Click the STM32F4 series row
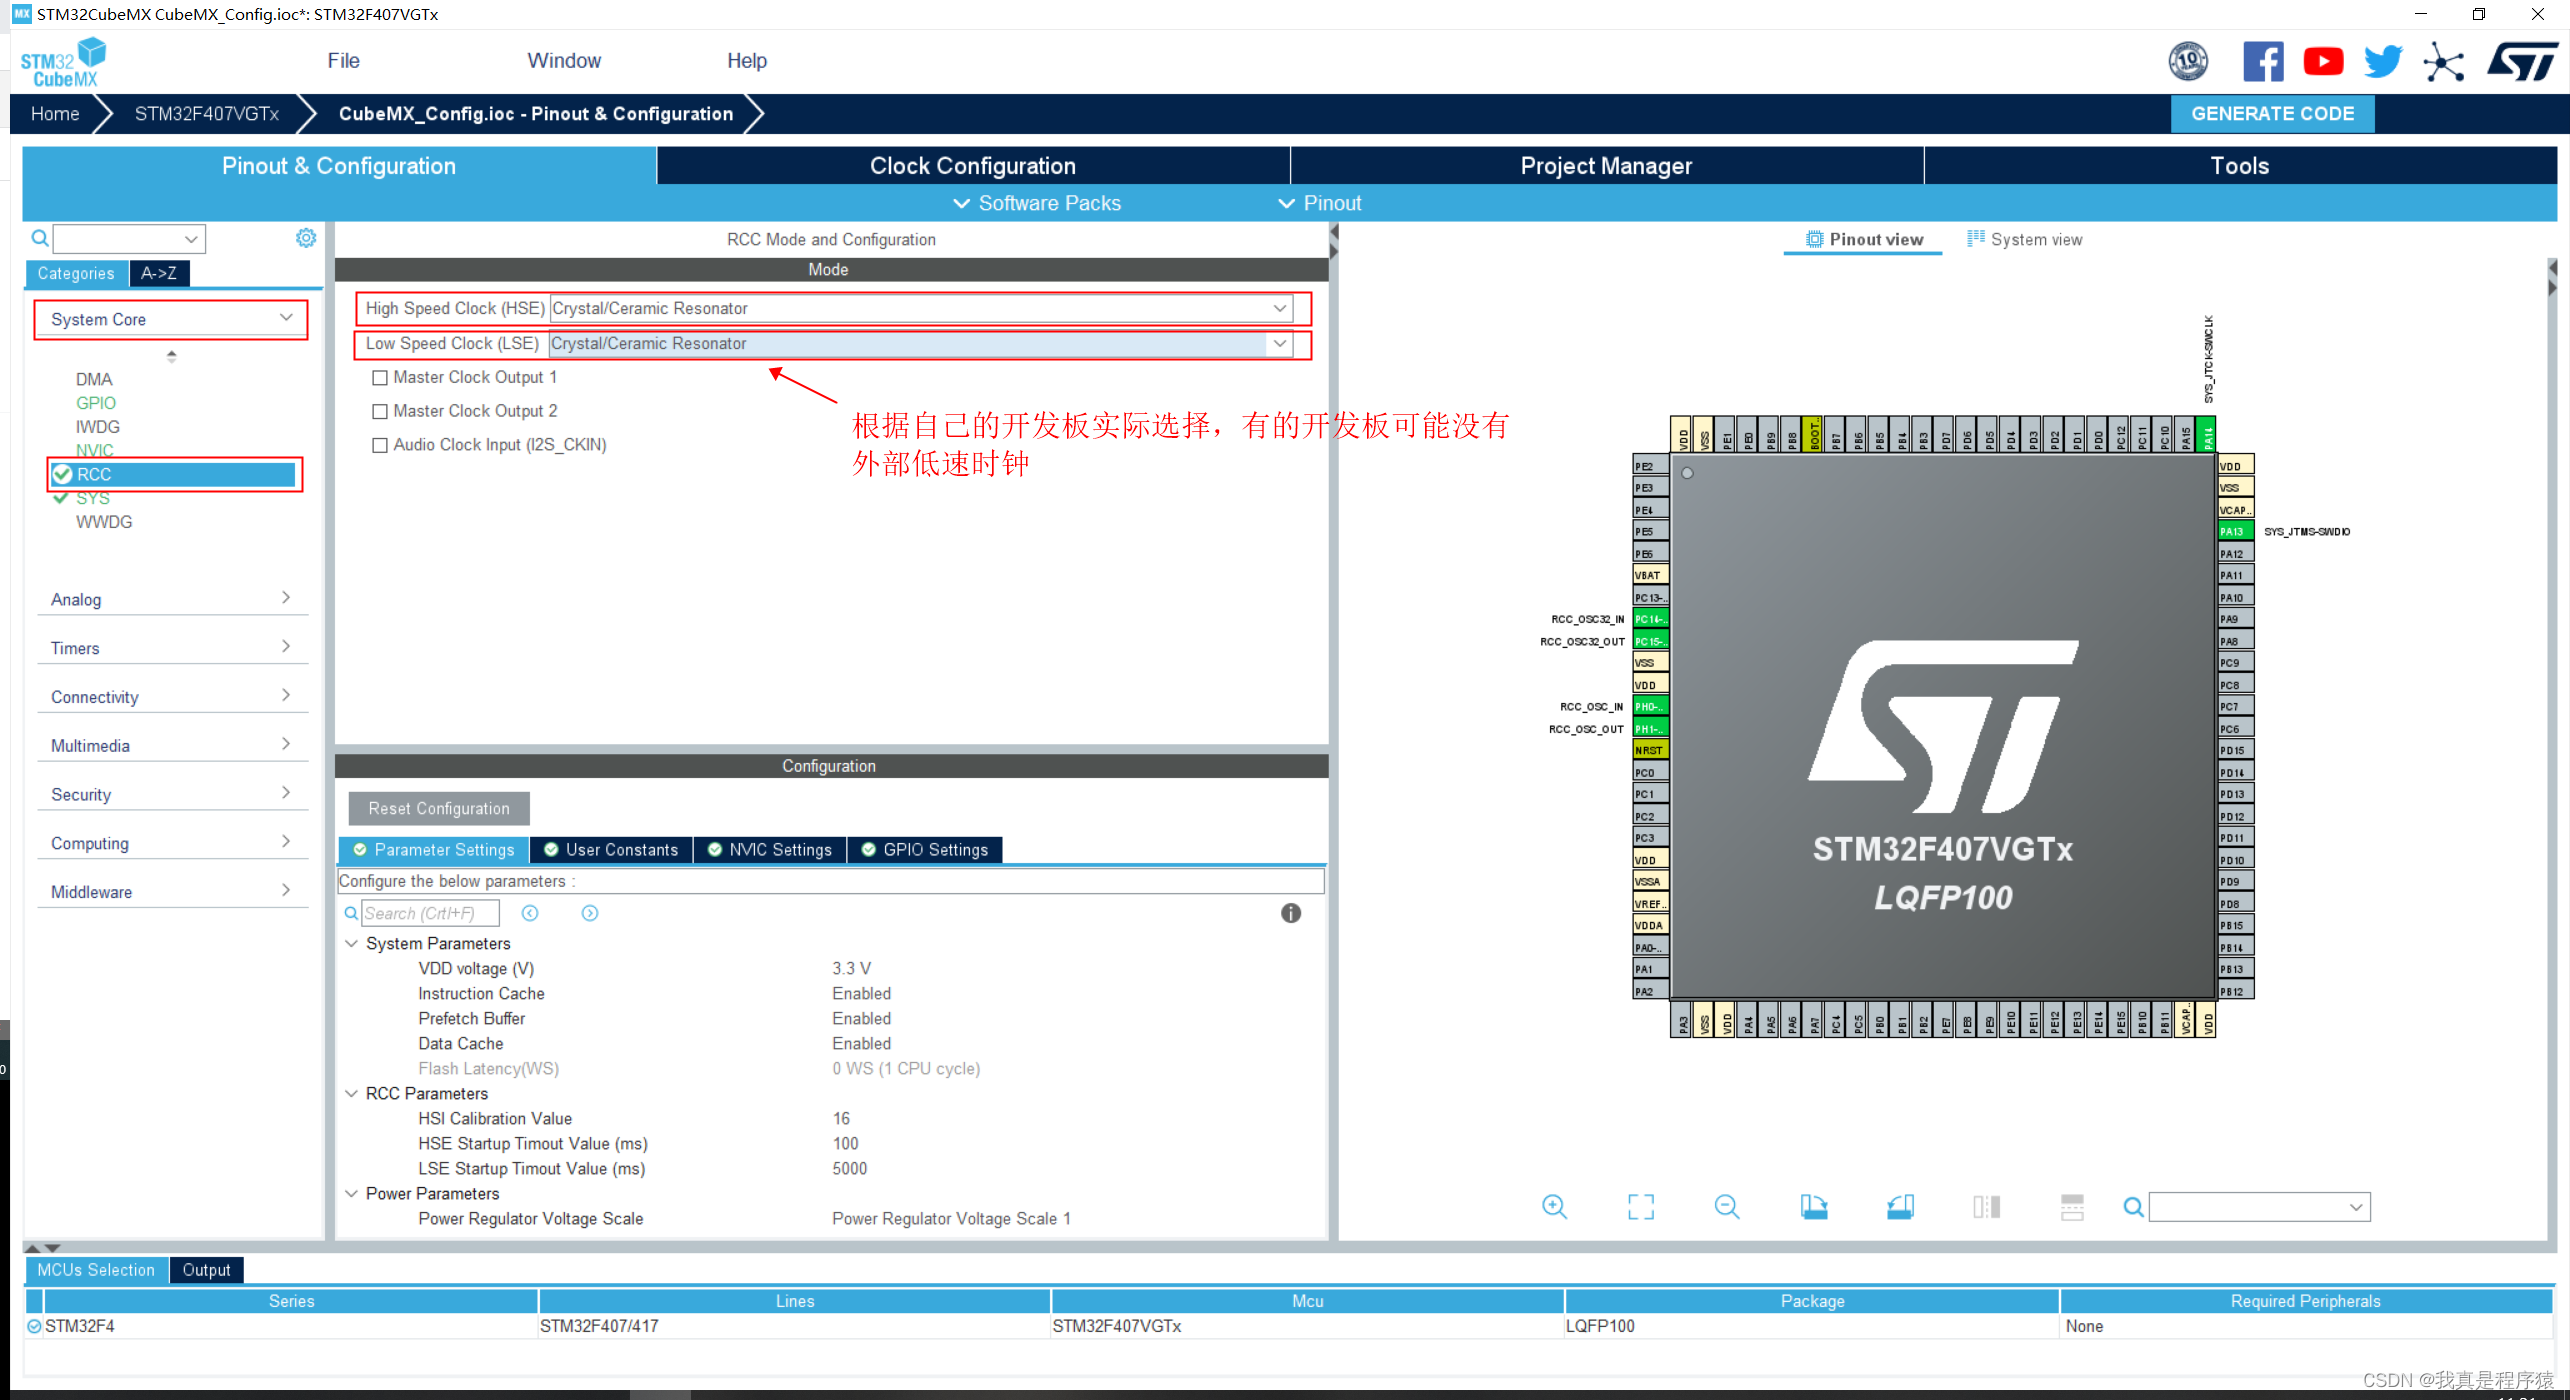 click(x=1288, y=1326)
